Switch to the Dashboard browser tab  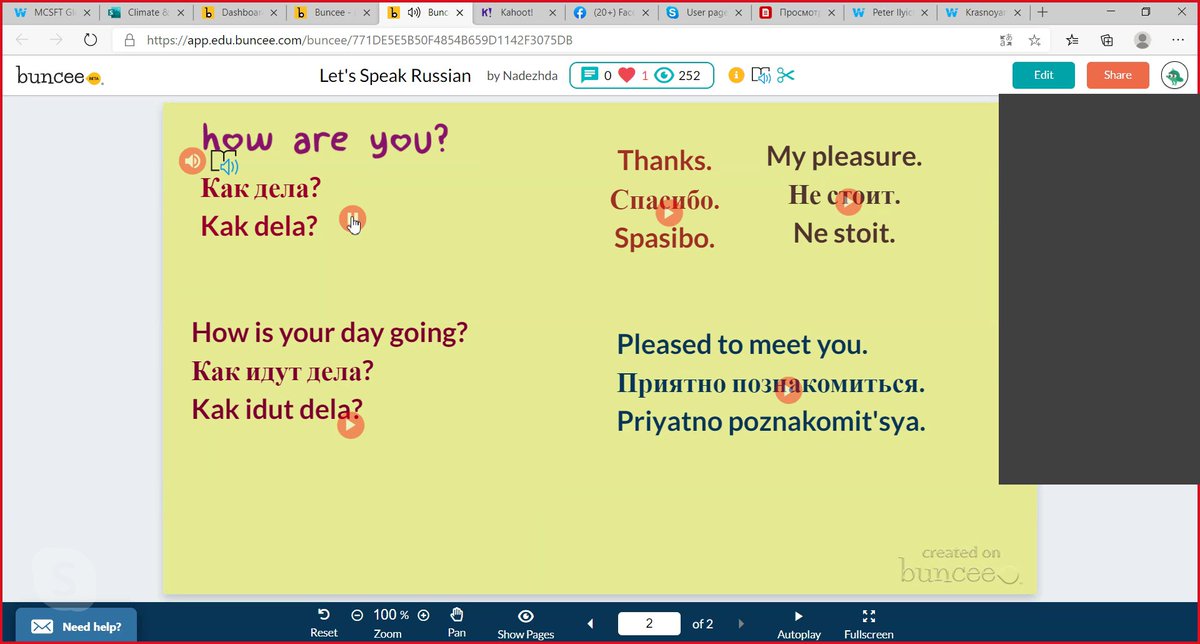click(x=239, y=13)
